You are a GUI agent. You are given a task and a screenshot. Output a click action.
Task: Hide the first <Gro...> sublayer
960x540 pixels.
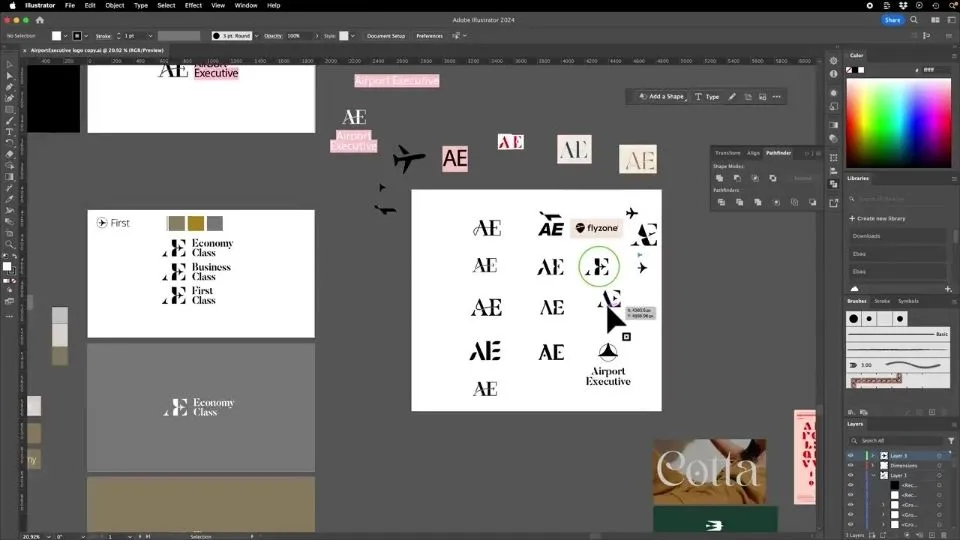[x=850, y=504]
